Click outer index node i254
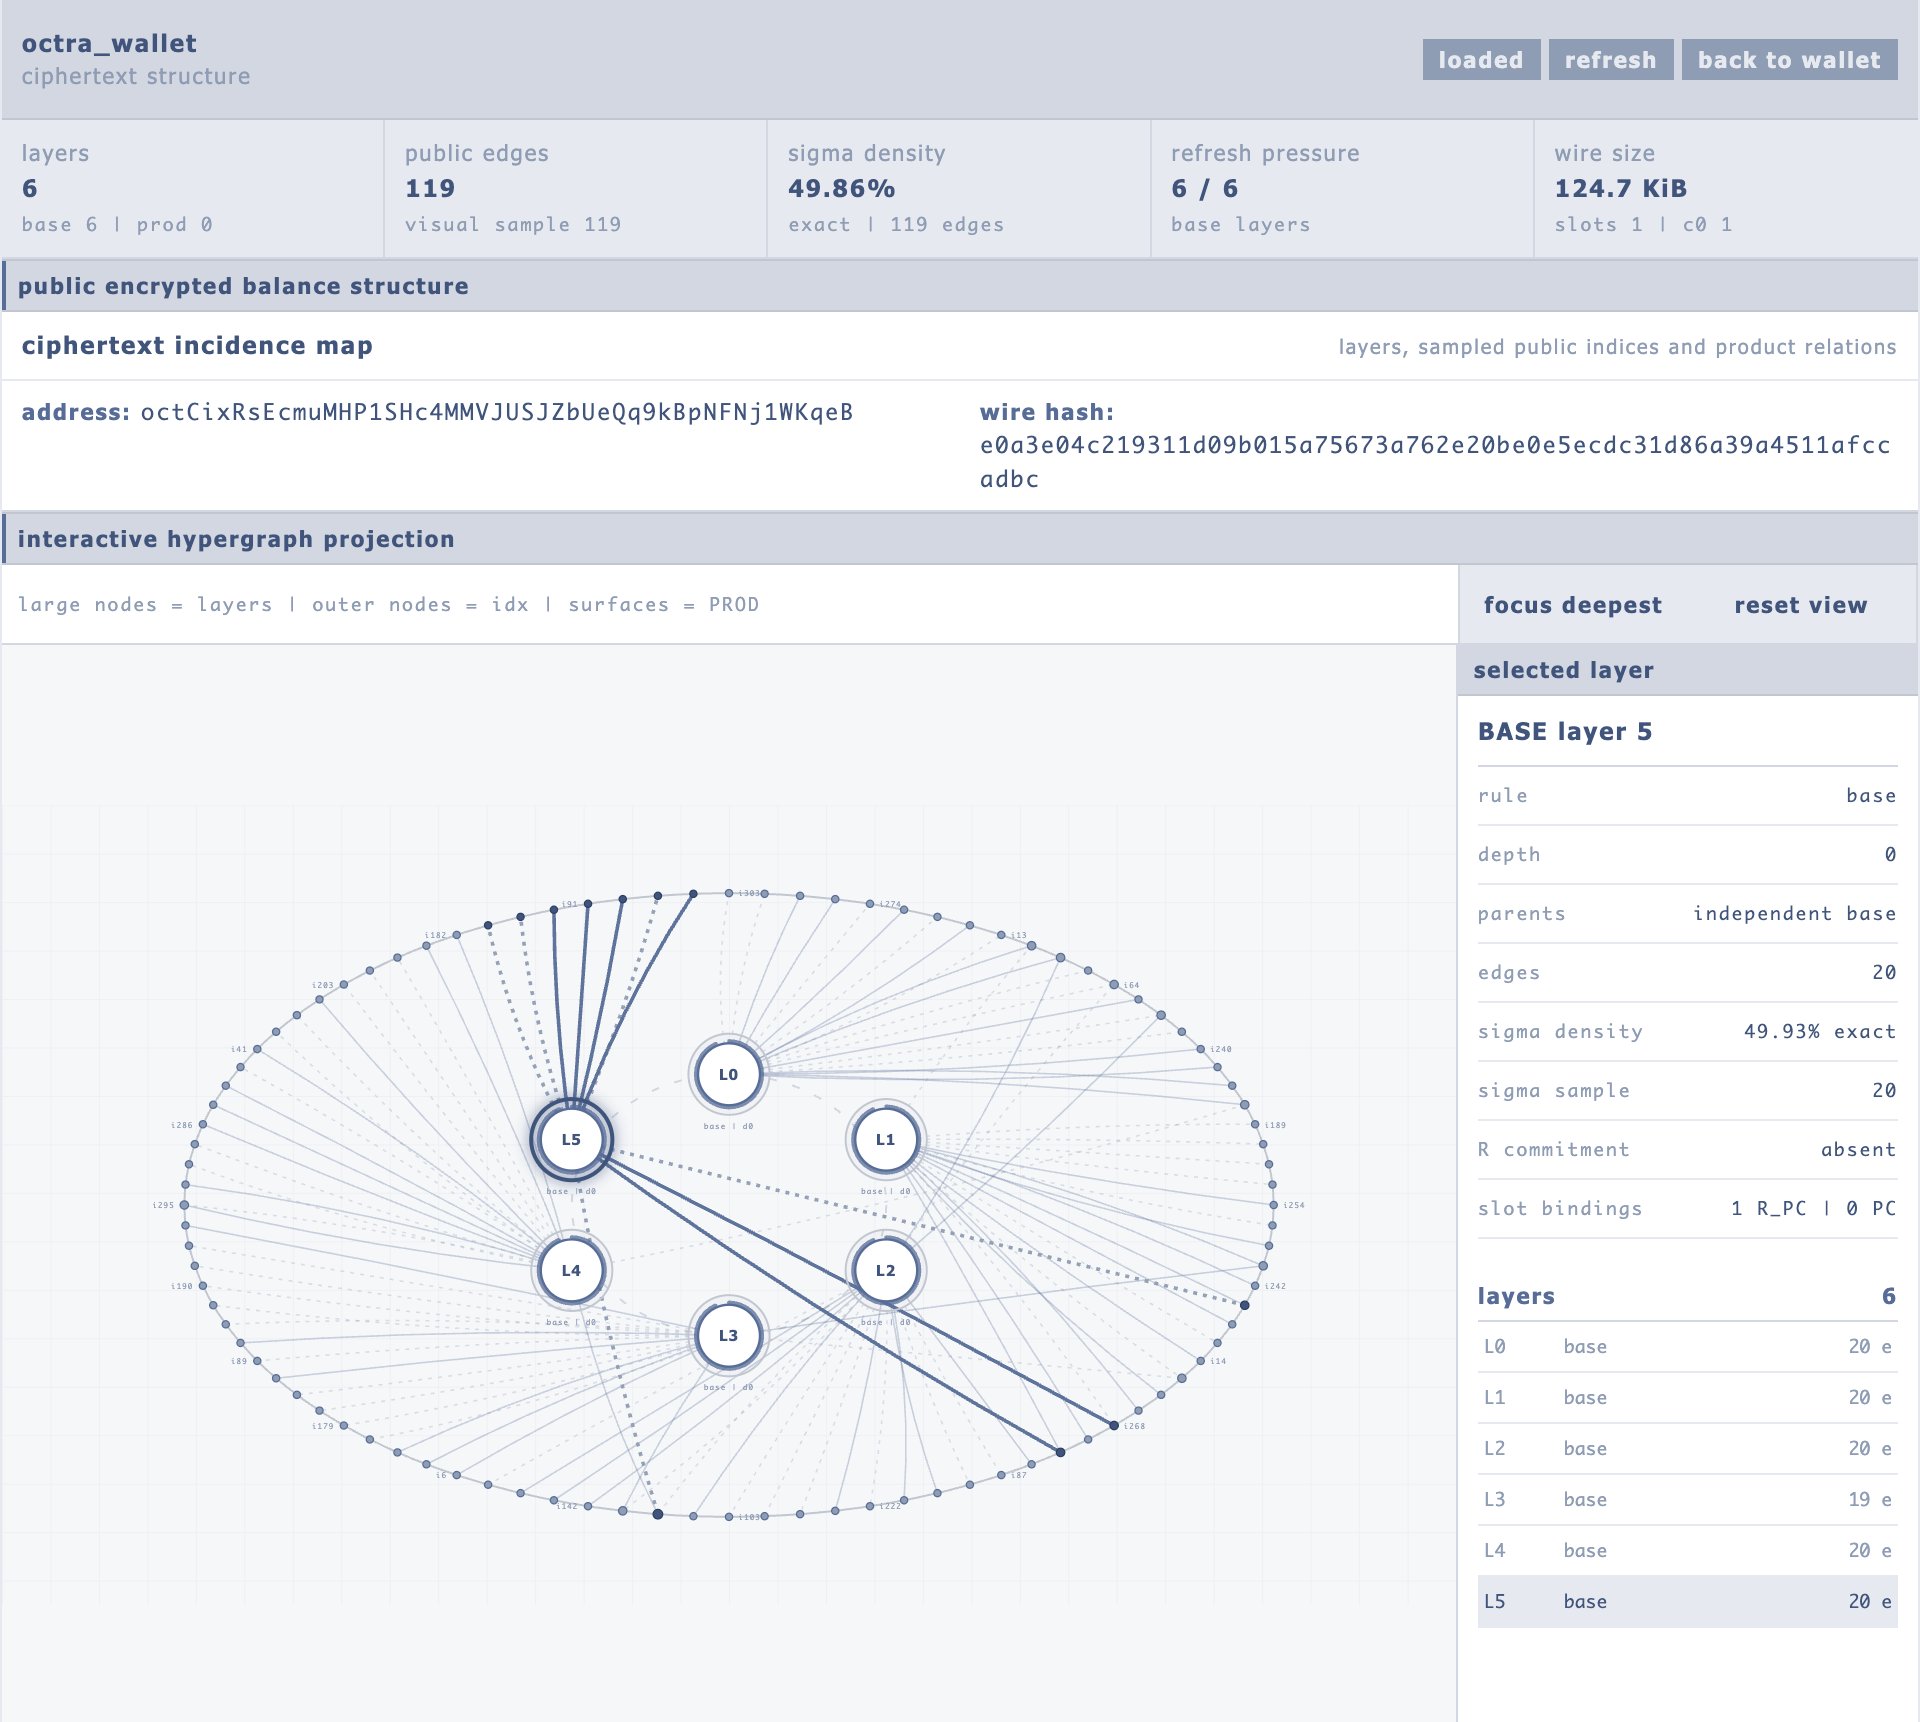 1272,1205
